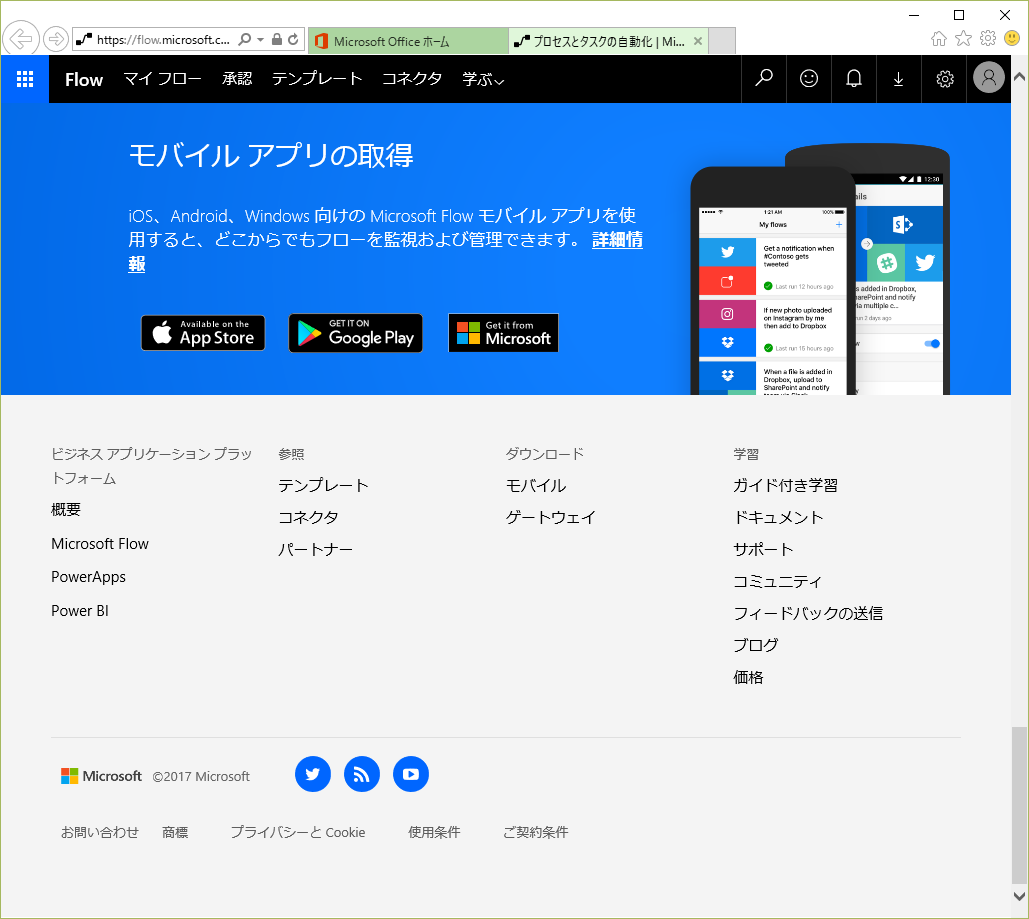Click the Available on the App Store badge
The width and height of the screenshot is (1029, 919).
coord(203,333)
